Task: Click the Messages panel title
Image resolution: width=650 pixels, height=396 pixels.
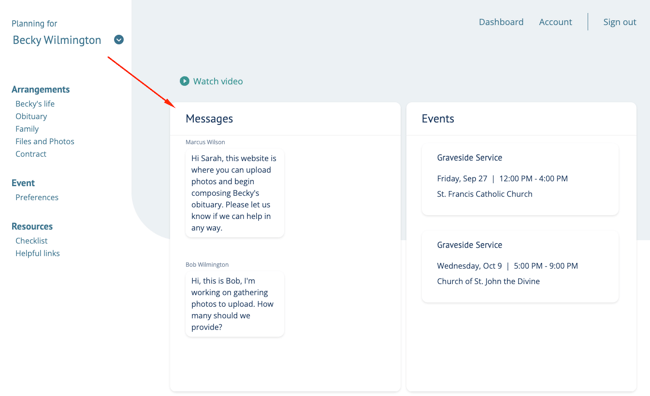Action: (209, 119)
